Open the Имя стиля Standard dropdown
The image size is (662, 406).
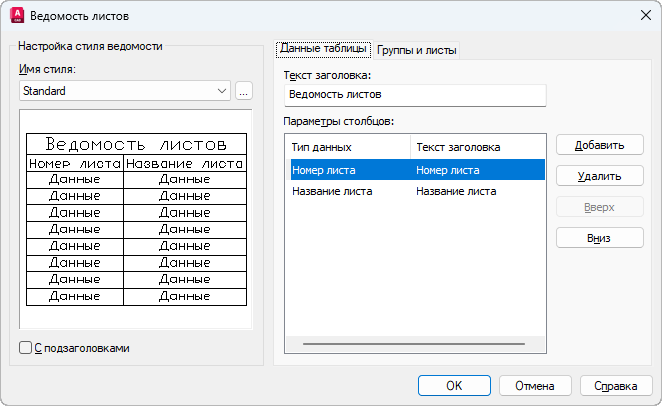point(125,91)
